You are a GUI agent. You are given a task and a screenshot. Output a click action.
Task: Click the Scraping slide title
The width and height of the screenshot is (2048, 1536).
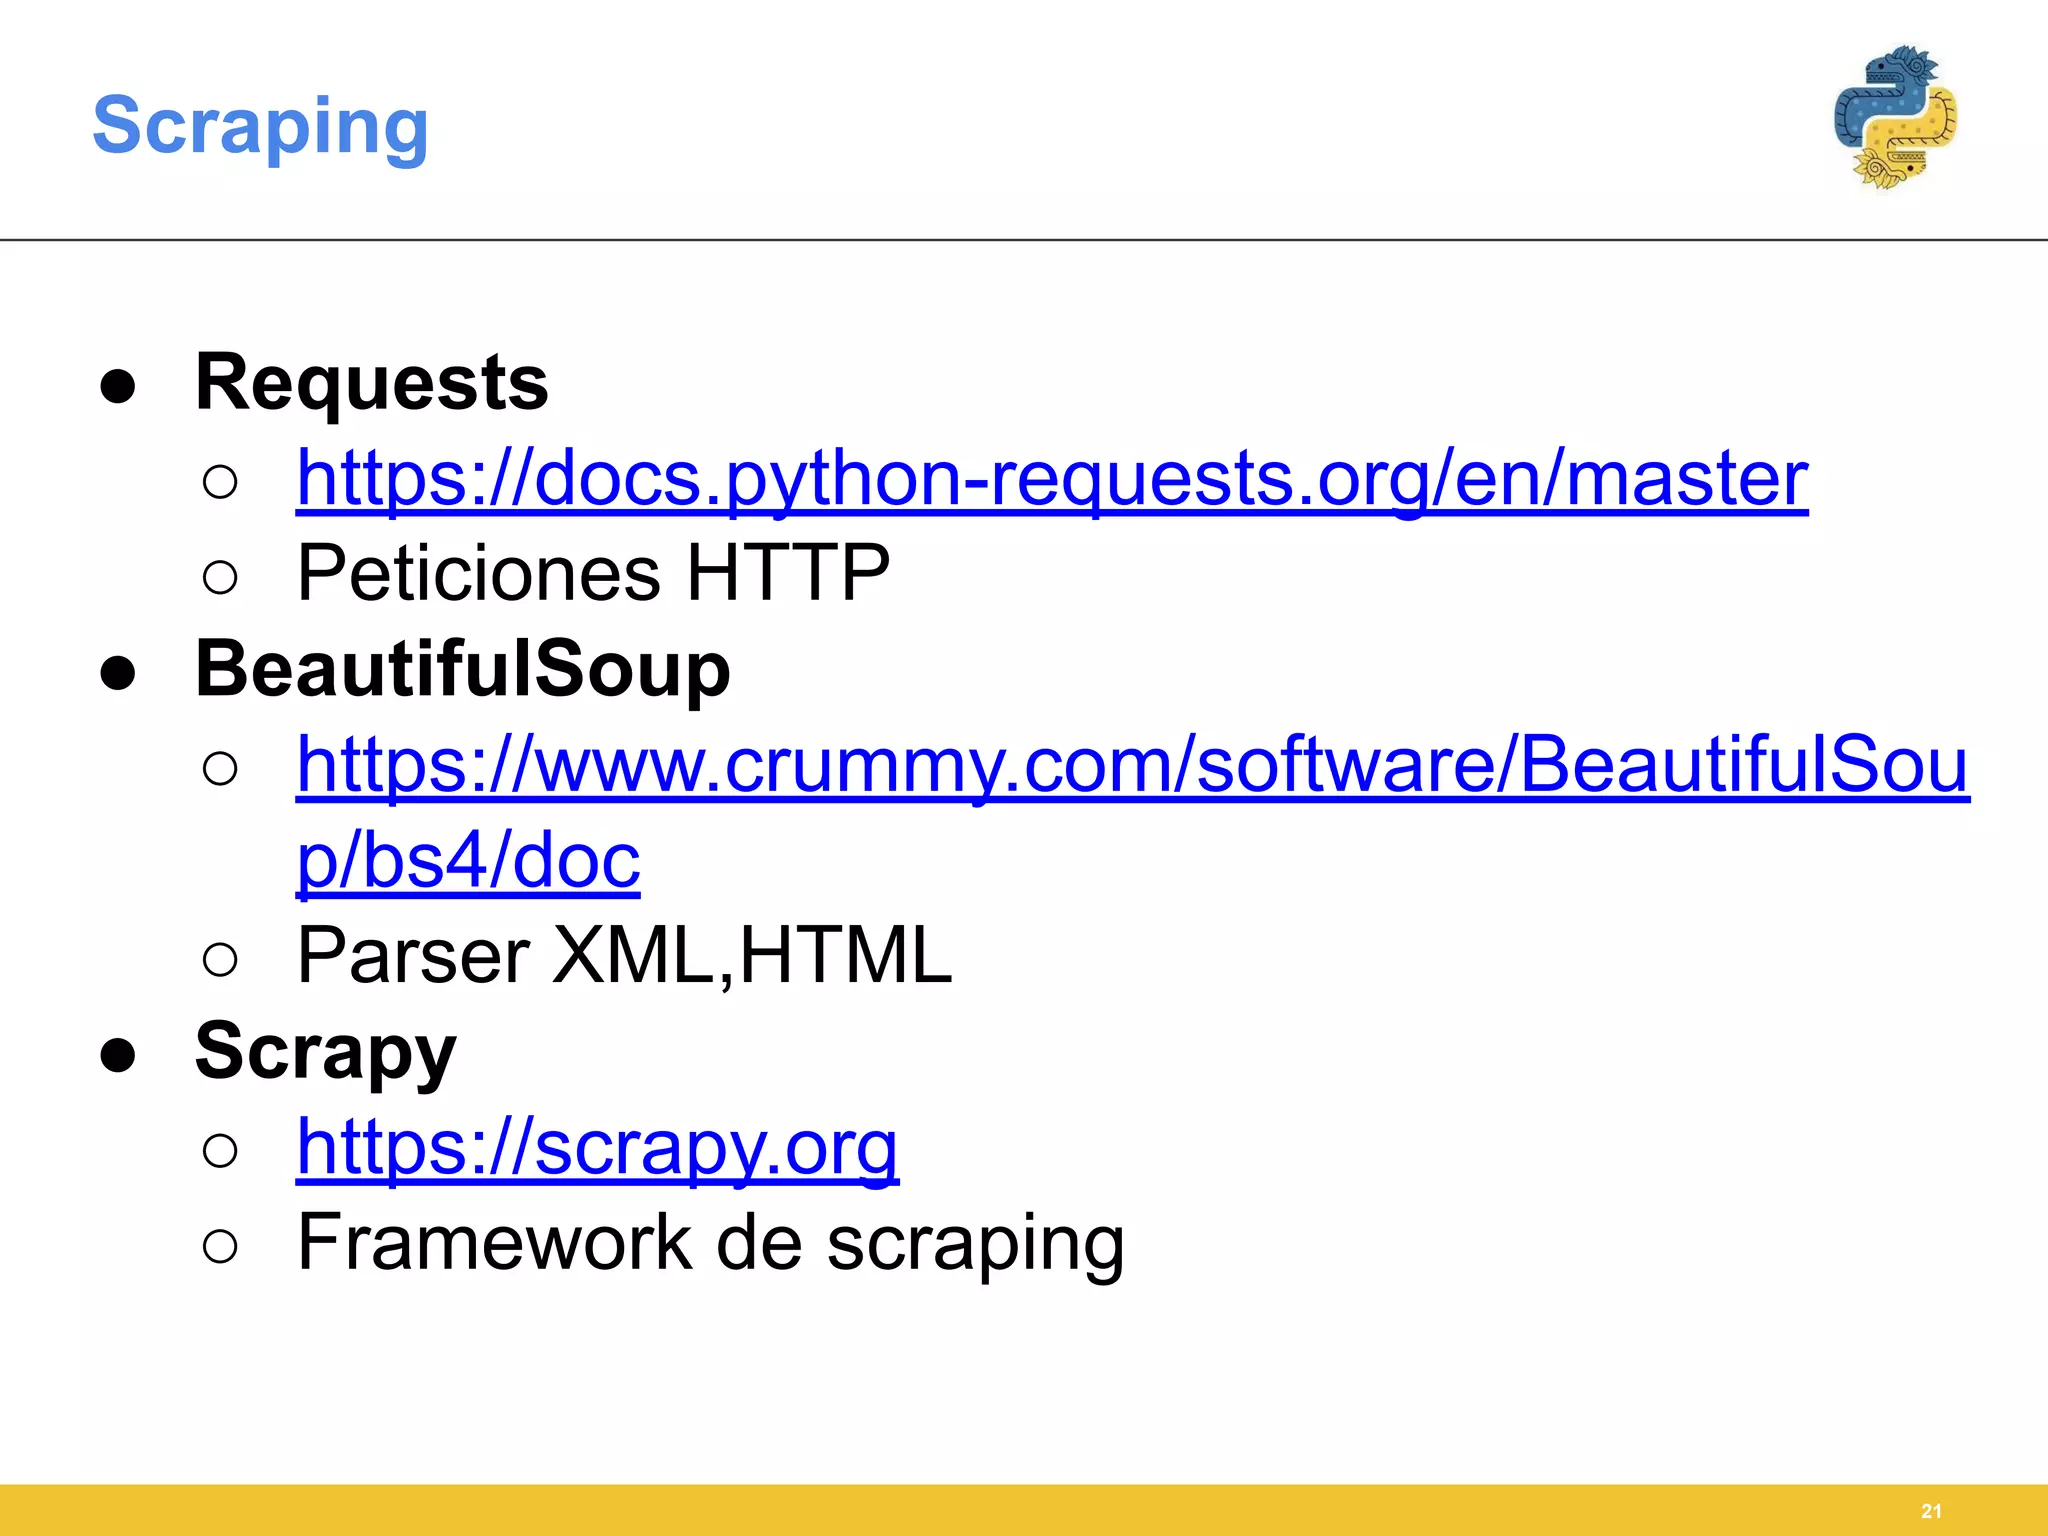click(x=261, y=127)
